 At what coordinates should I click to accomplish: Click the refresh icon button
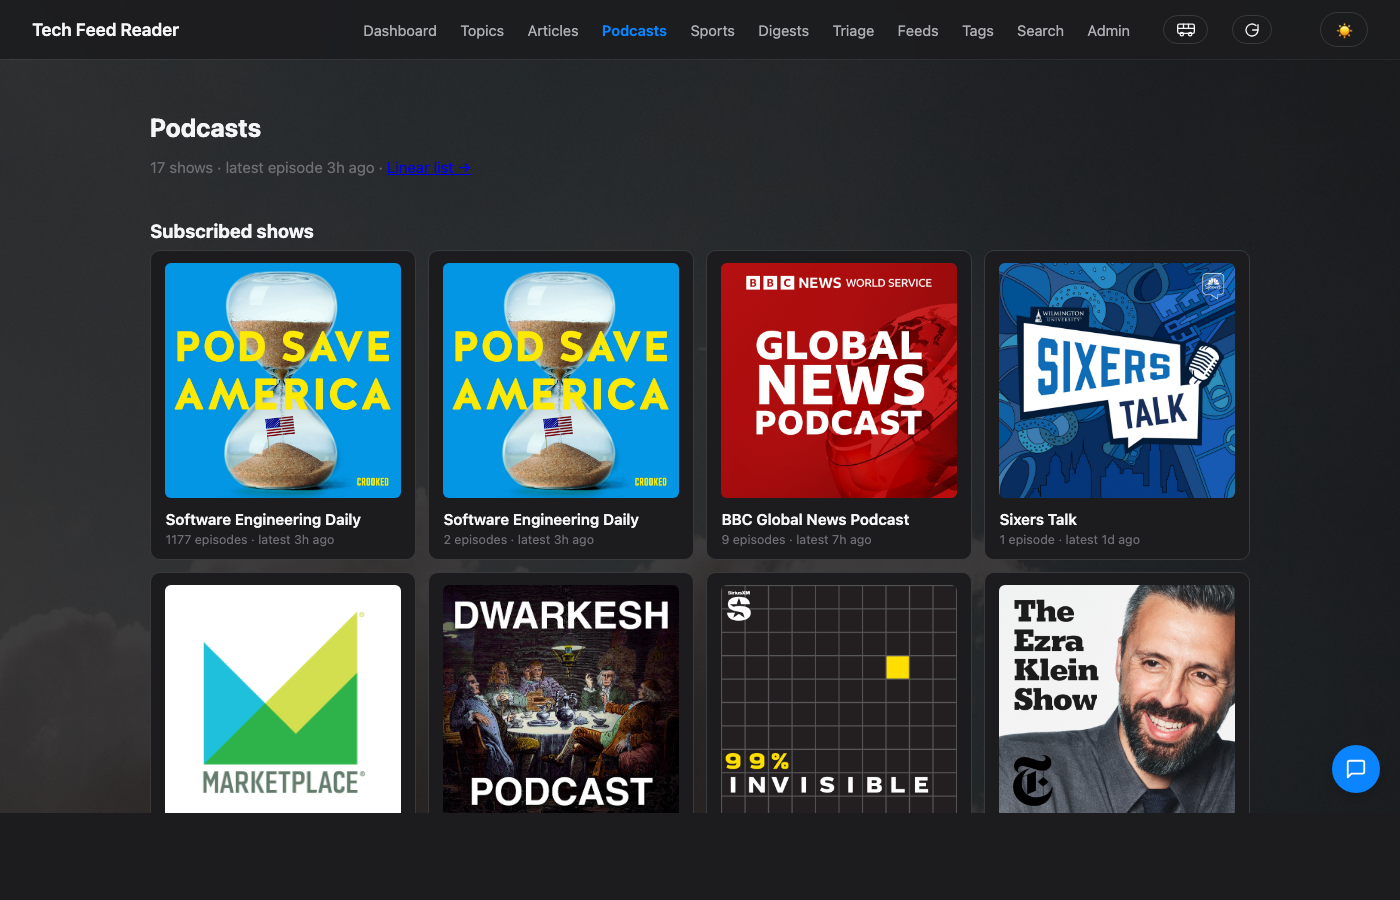point(1252,30)
